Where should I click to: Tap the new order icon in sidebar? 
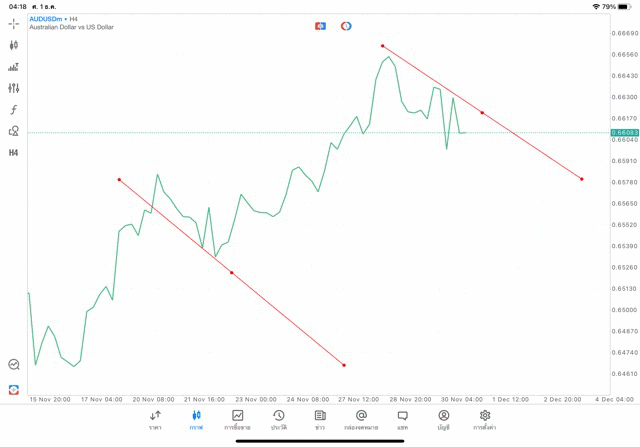[14, 389]
